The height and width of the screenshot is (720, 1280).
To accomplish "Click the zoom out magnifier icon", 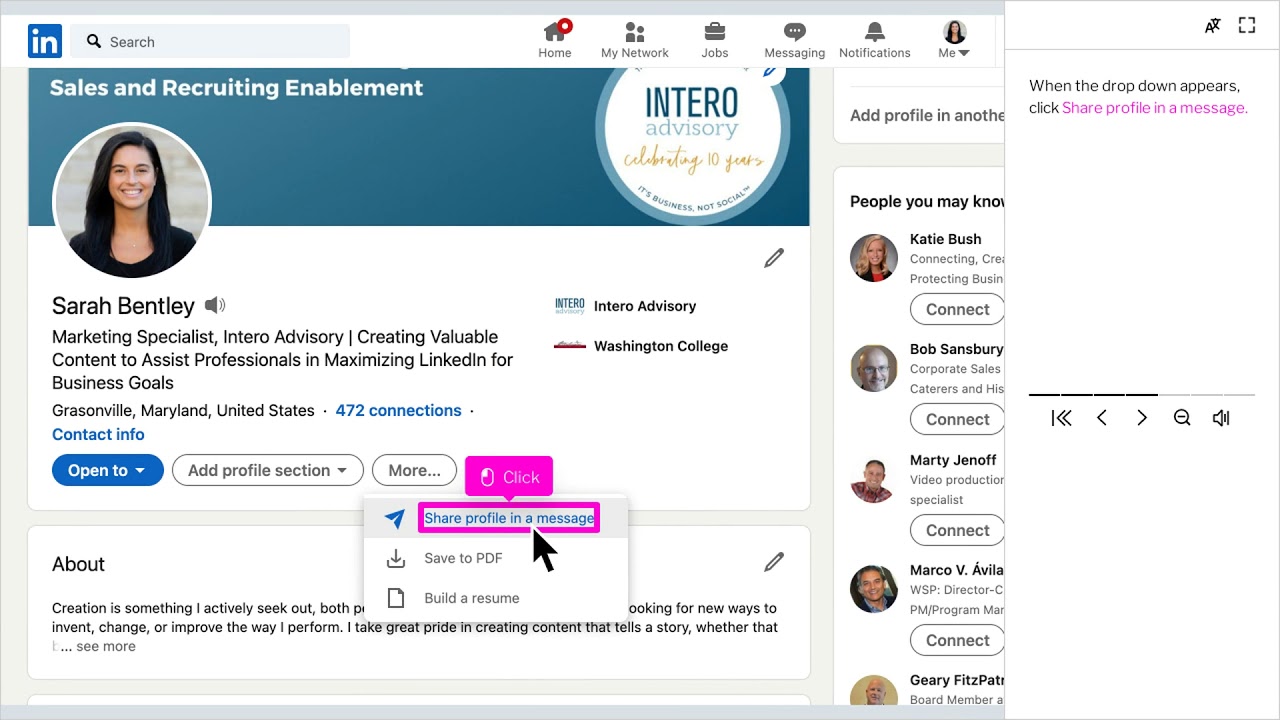I will (1182, 418).
